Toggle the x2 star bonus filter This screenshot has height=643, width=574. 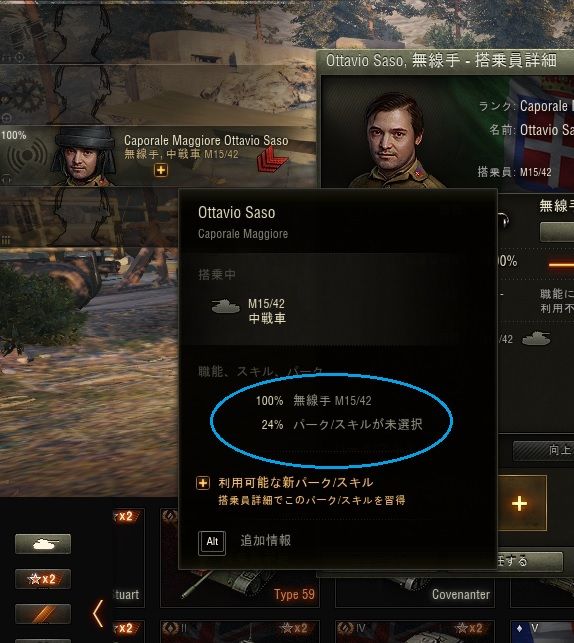click(43, 579)
